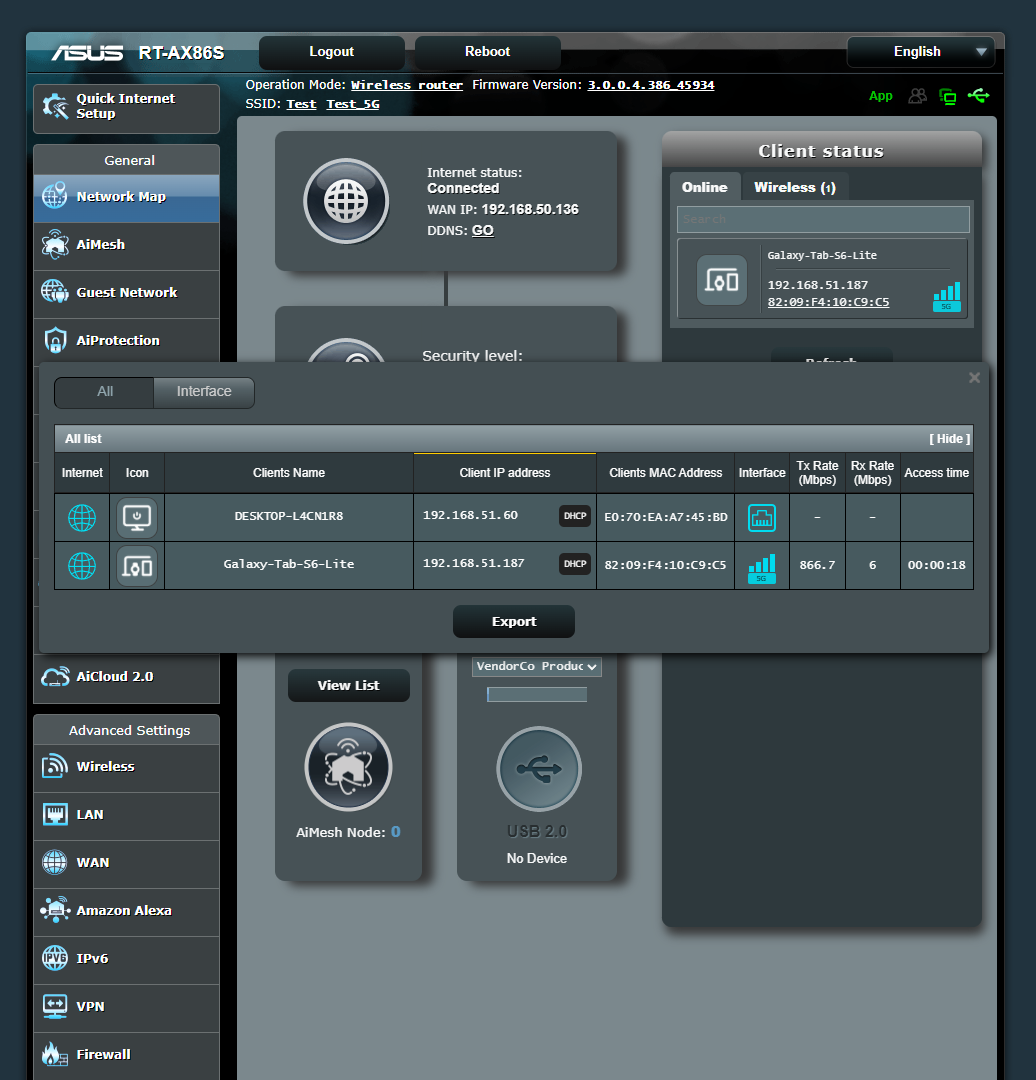Open the English language dropdown

(x=920, y=51)
